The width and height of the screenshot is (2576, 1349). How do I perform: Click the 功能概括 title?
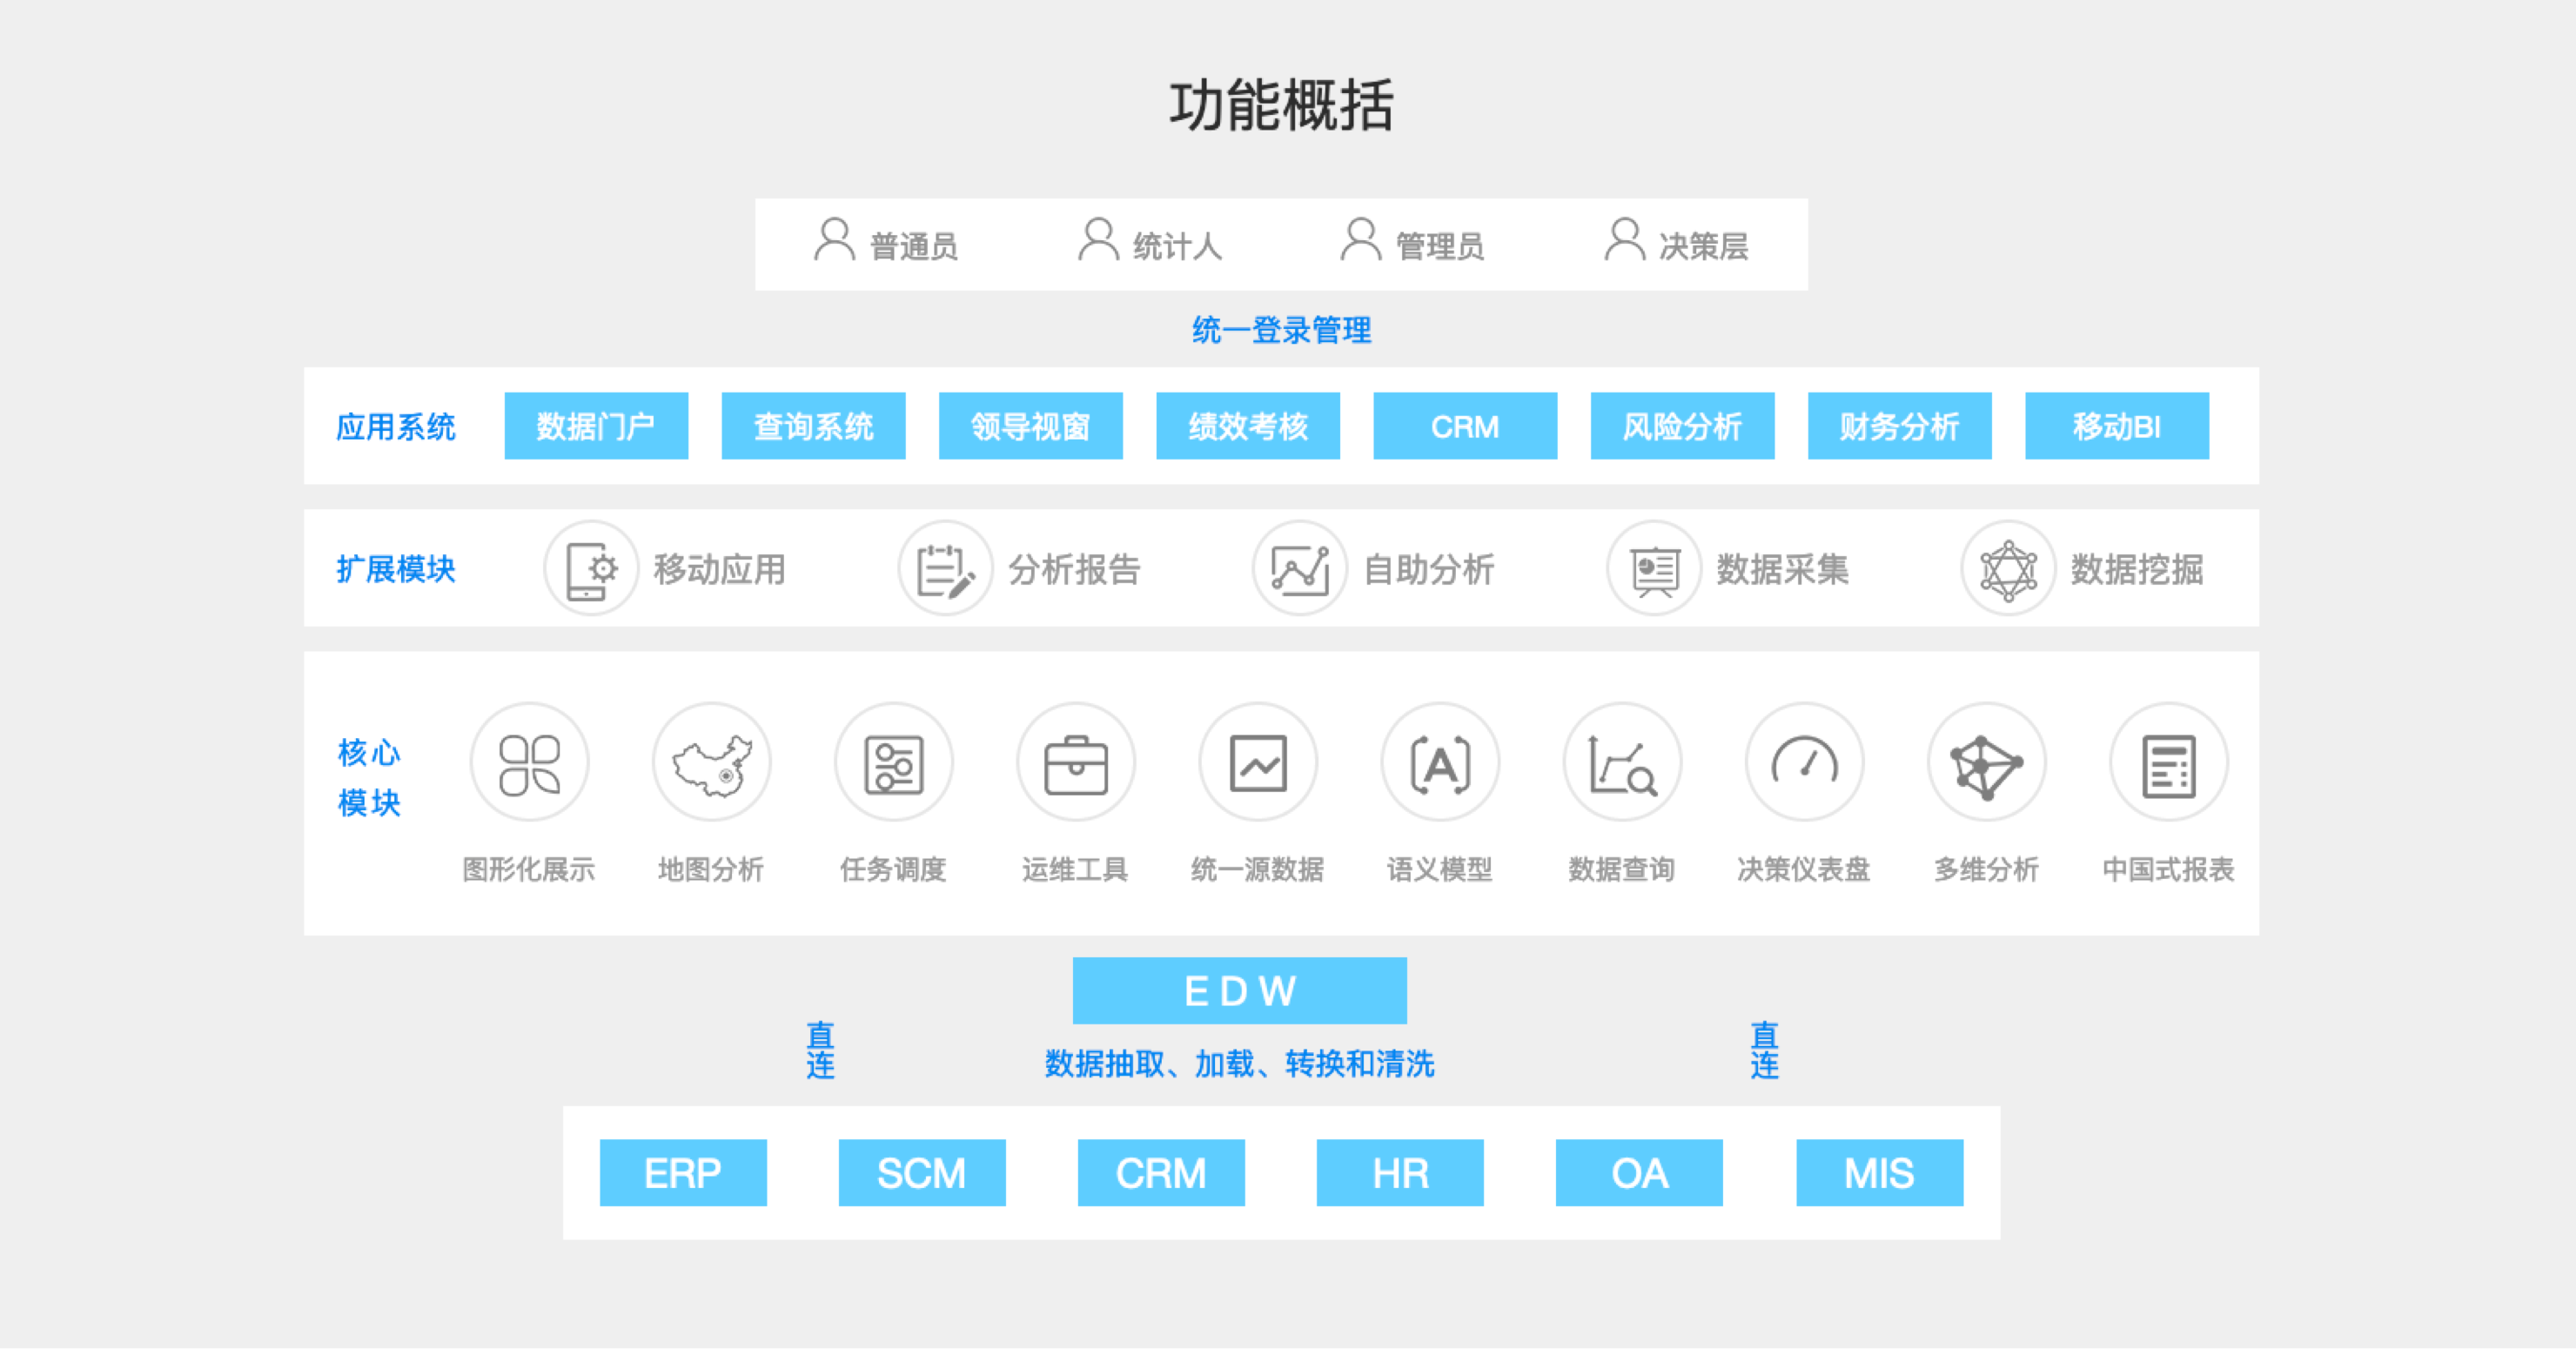(x=1281, y=105)
